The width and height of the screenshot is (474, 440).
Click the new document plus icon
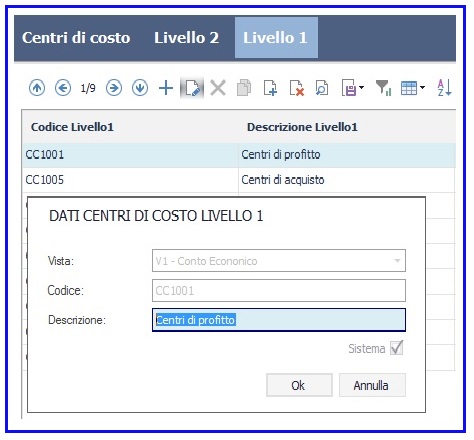pos(270,88)
